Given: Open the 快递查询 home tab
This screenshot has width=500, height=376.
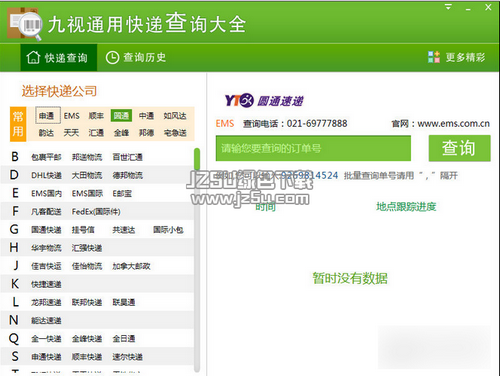Looking at the screenshot, I should 59,58.
